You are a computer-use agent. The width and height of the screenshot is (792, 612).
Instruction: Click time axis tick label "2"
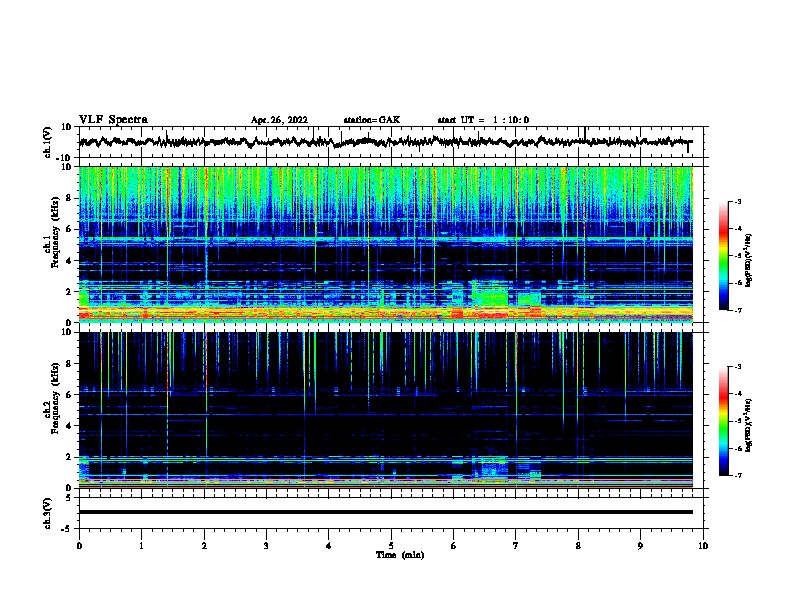click(x=204, y=546)
